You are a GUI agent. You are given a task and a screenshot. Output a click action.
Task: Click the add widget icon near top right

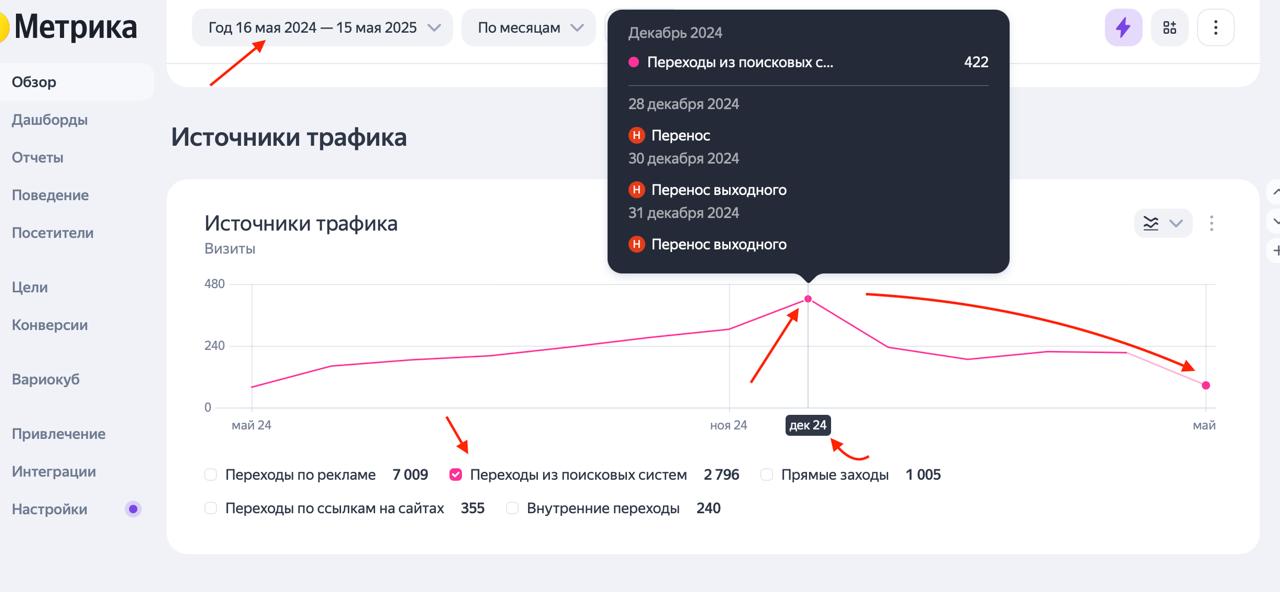tap(1169, 27)
